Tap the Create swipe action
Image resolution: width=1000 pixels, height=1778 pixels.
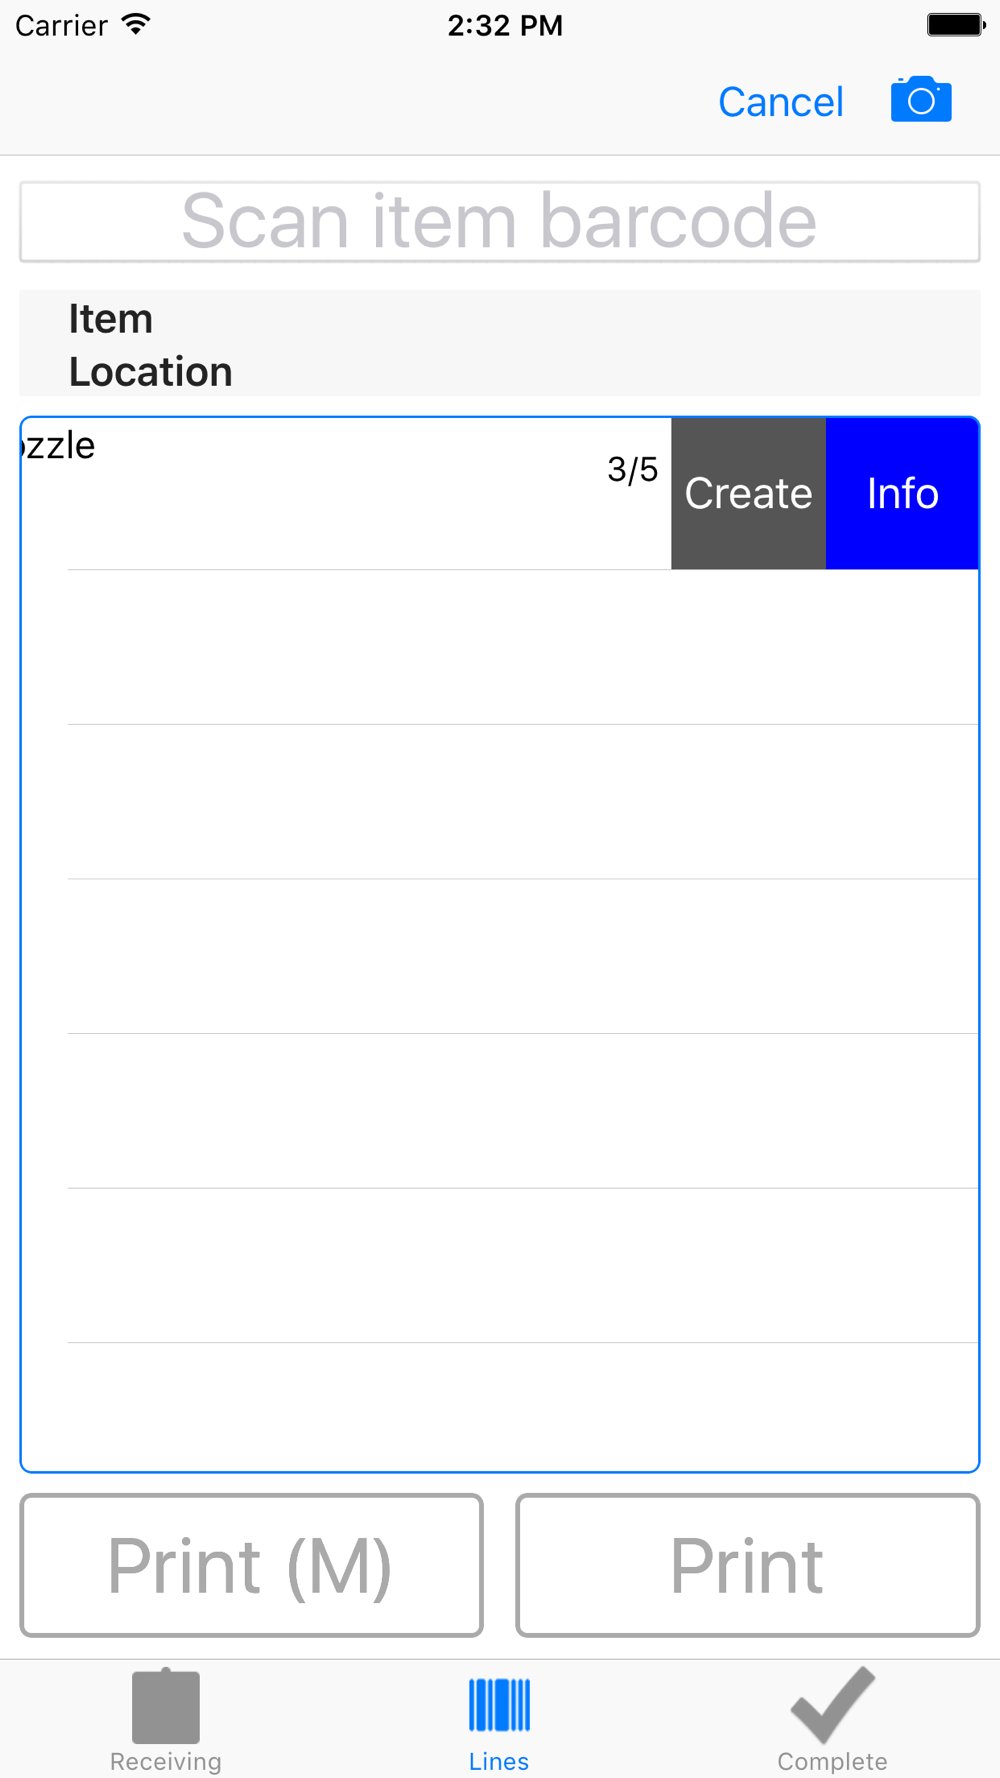point(748,493)
